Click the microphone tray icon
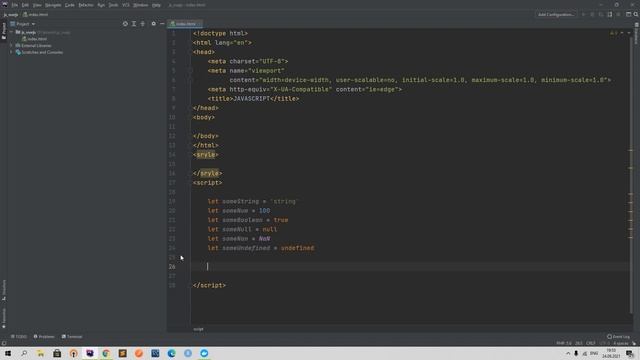The height and width of the screenshot is (360, 640). 576,353
